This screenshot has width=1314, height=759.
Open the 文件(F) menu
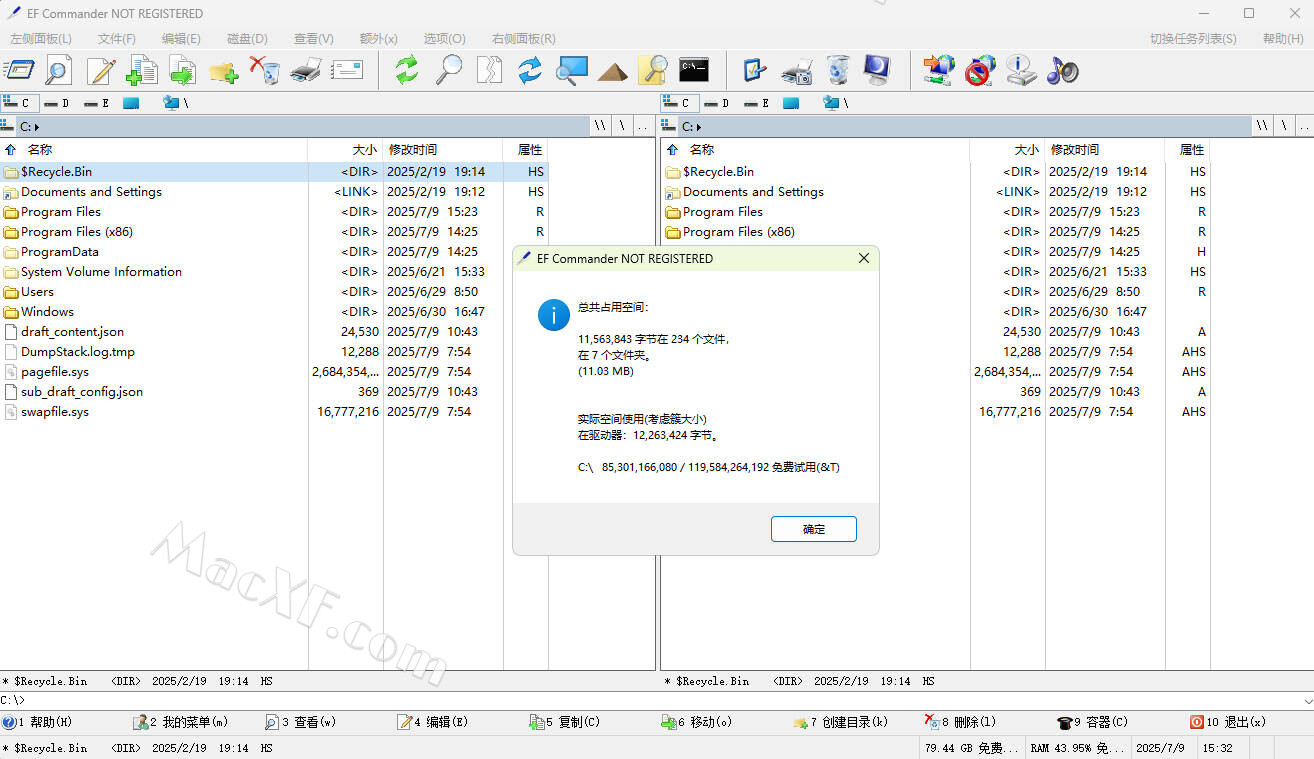(x=116, y=39)
